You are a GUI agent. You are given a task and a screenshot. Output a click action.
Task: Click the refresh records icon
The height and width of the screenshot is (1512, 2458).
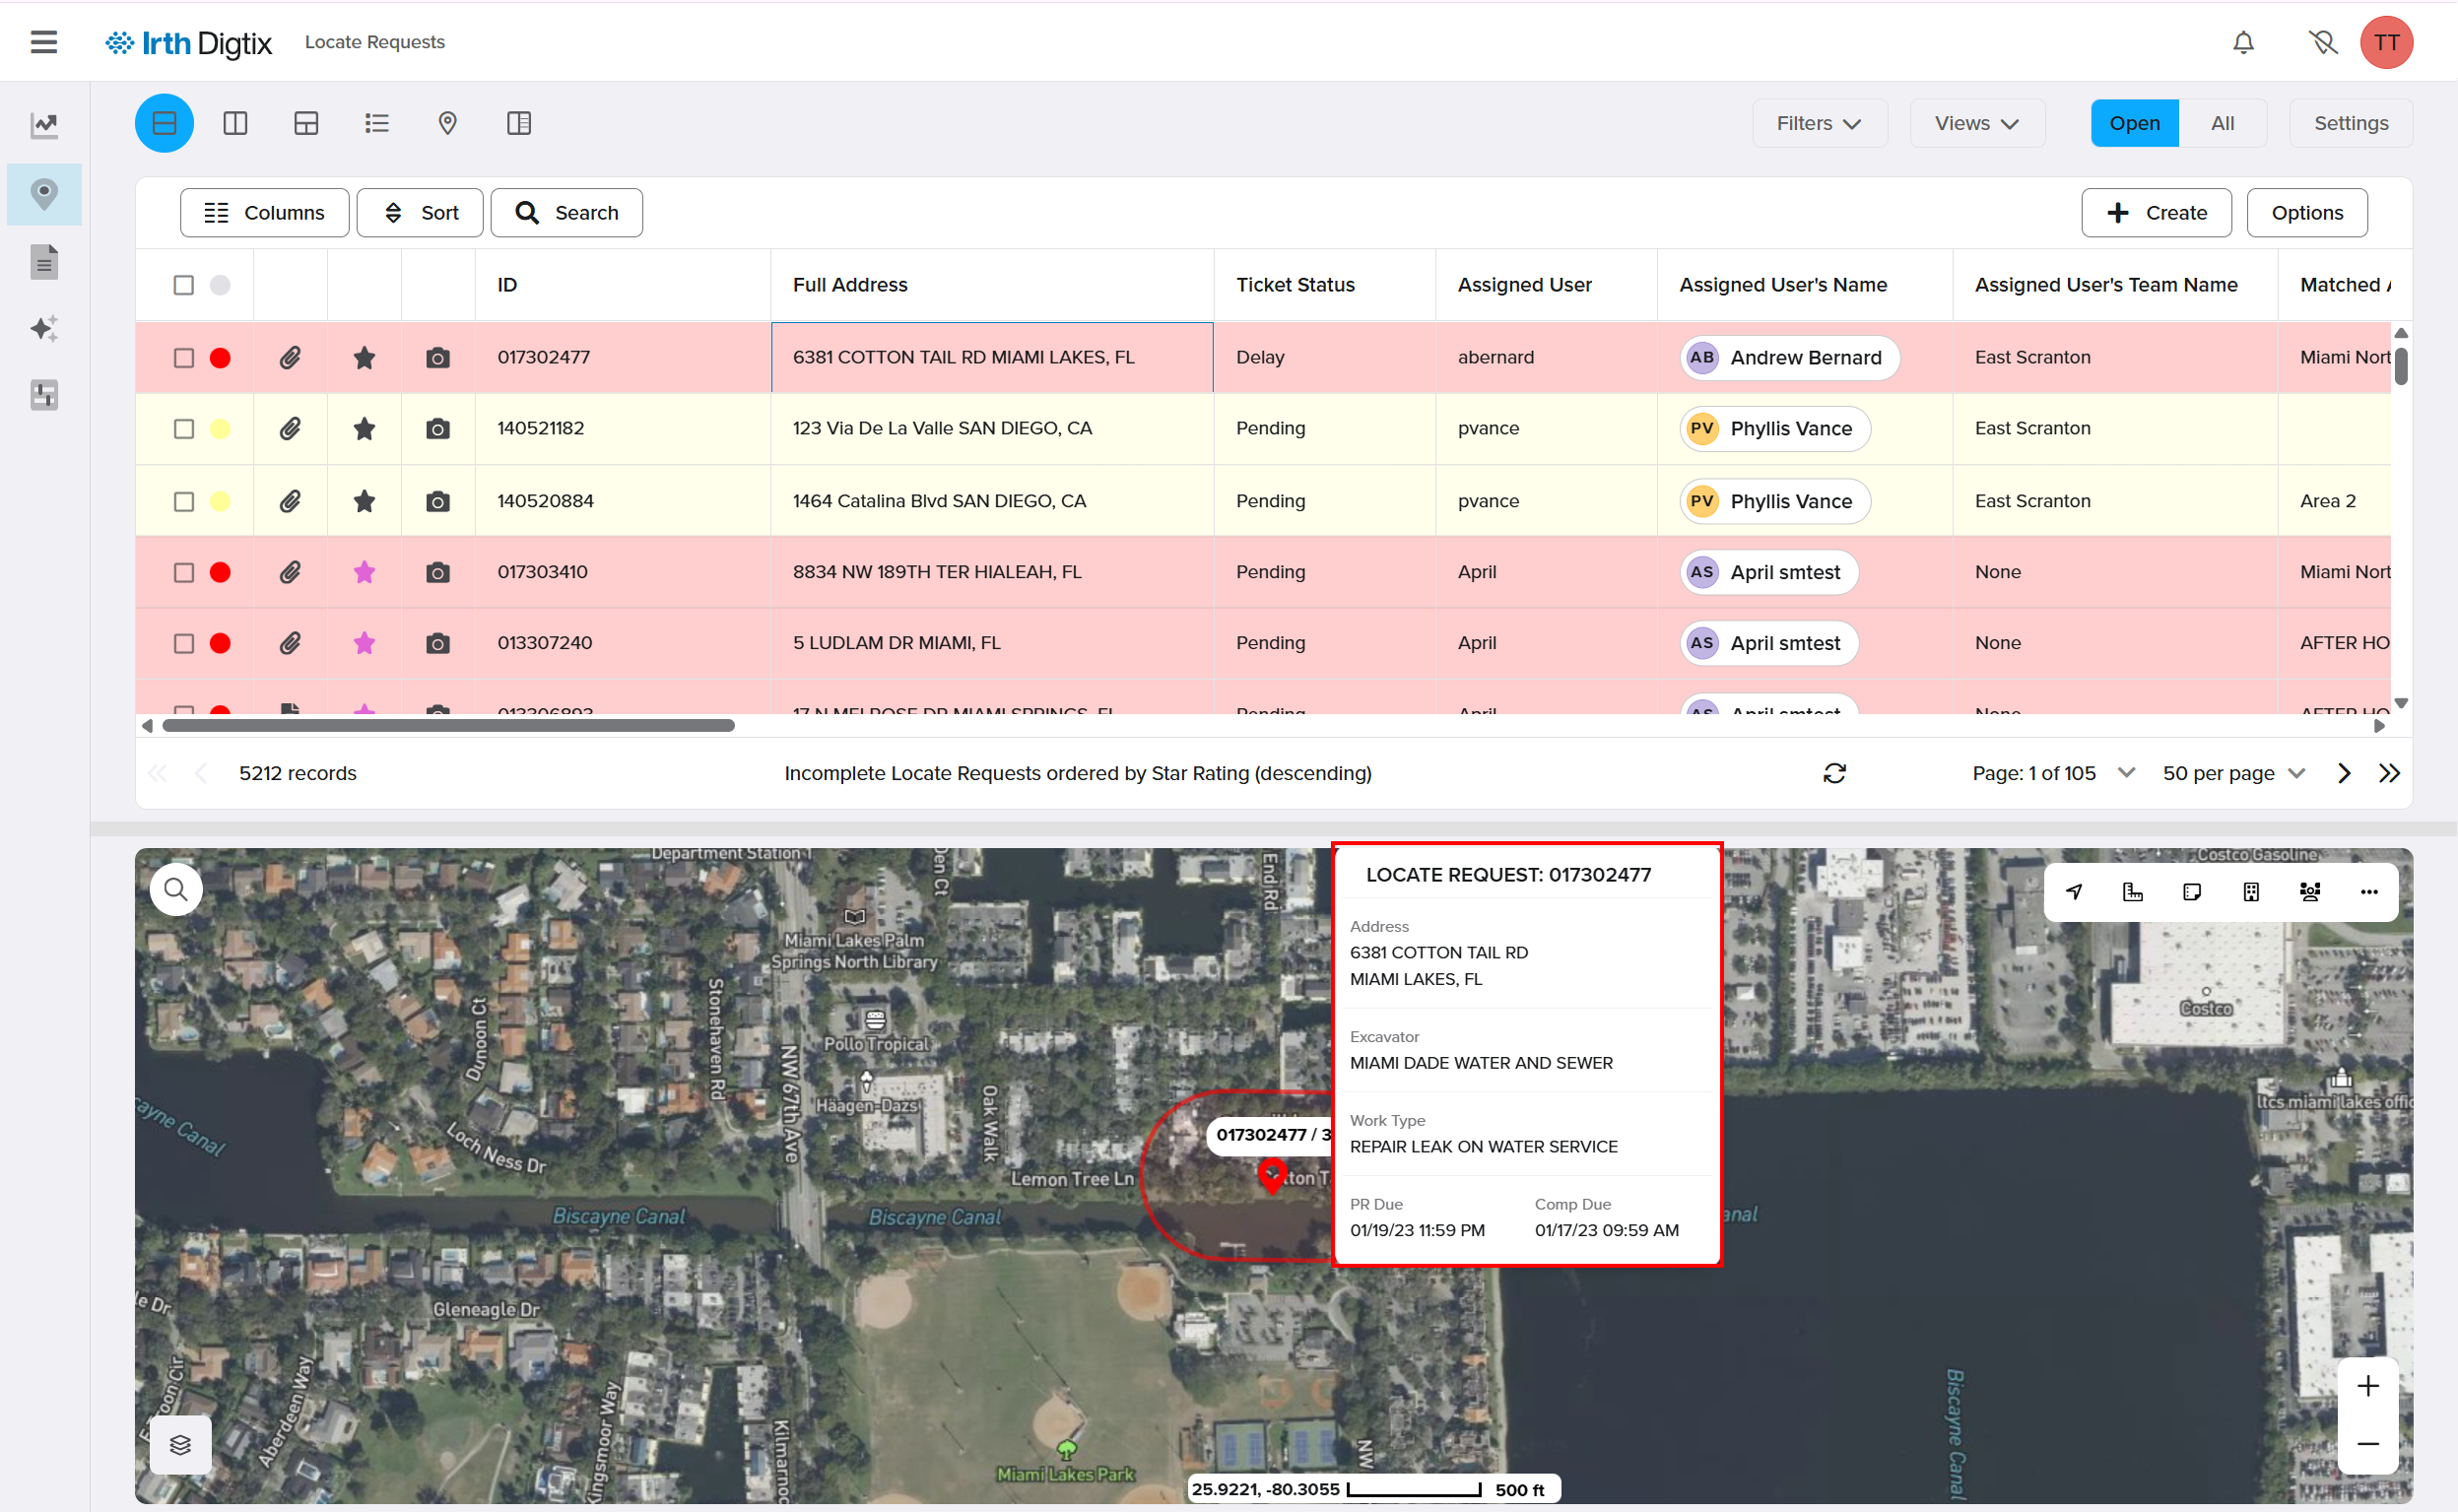[x=1834, y=773]
